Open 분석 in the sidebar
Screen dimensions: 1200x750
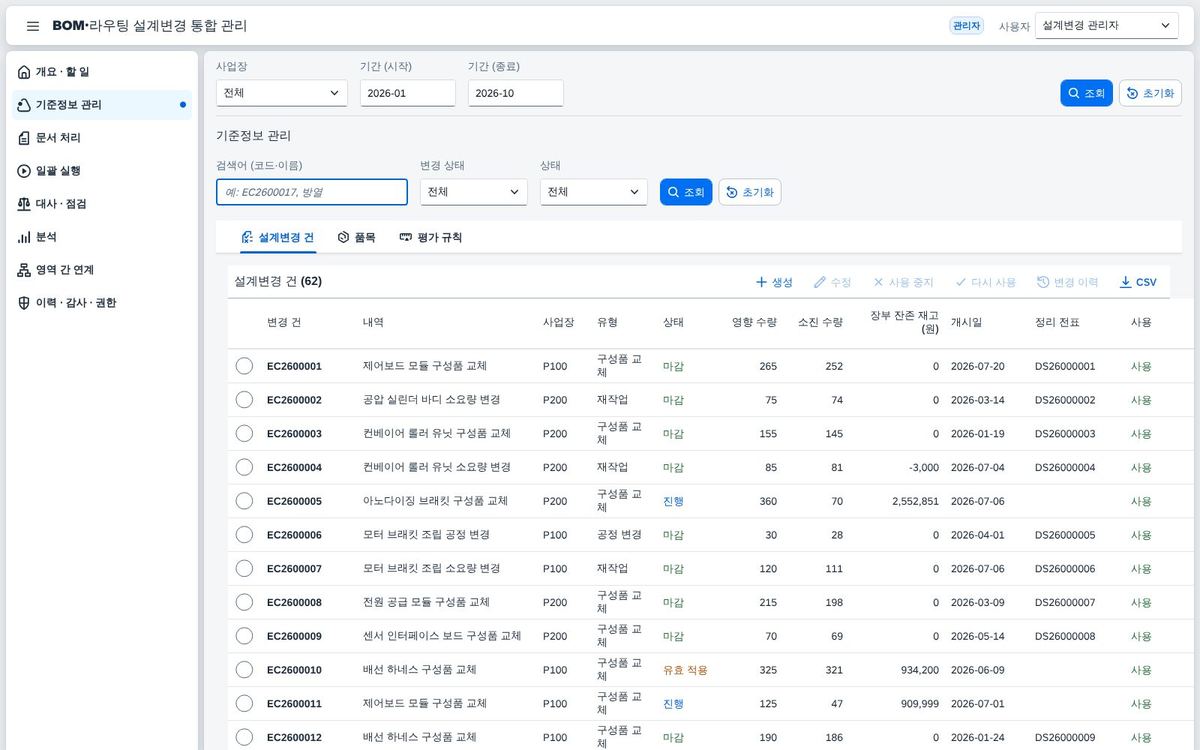point(102,237)
